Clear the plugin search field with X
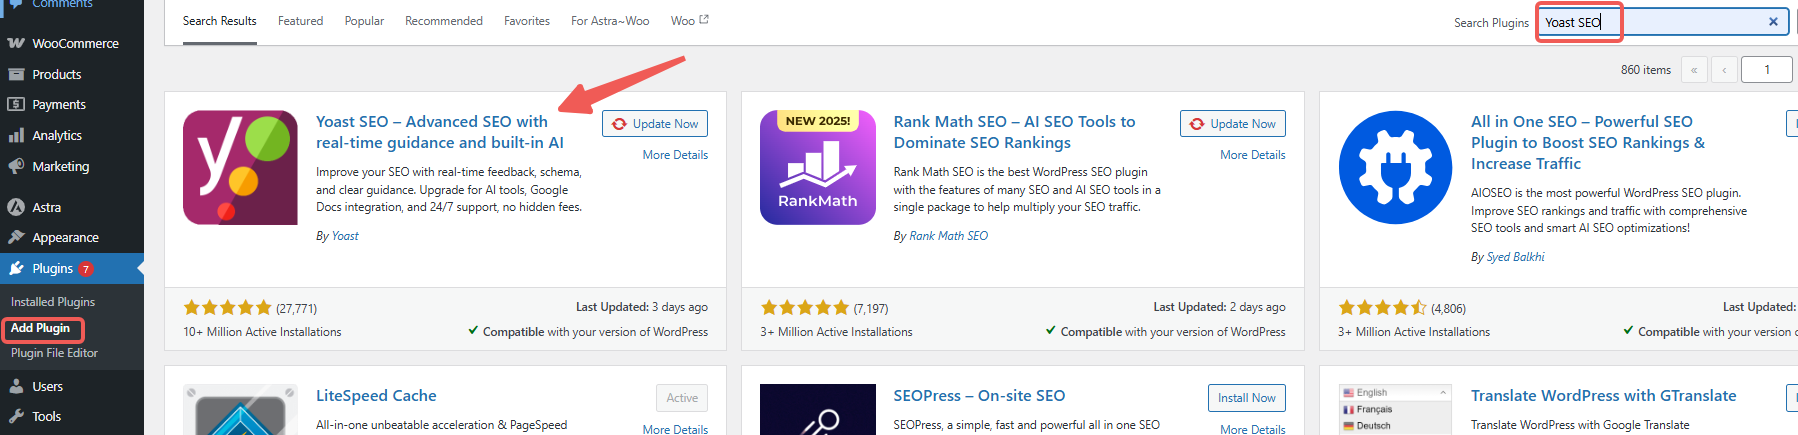 pos(1773,22)
